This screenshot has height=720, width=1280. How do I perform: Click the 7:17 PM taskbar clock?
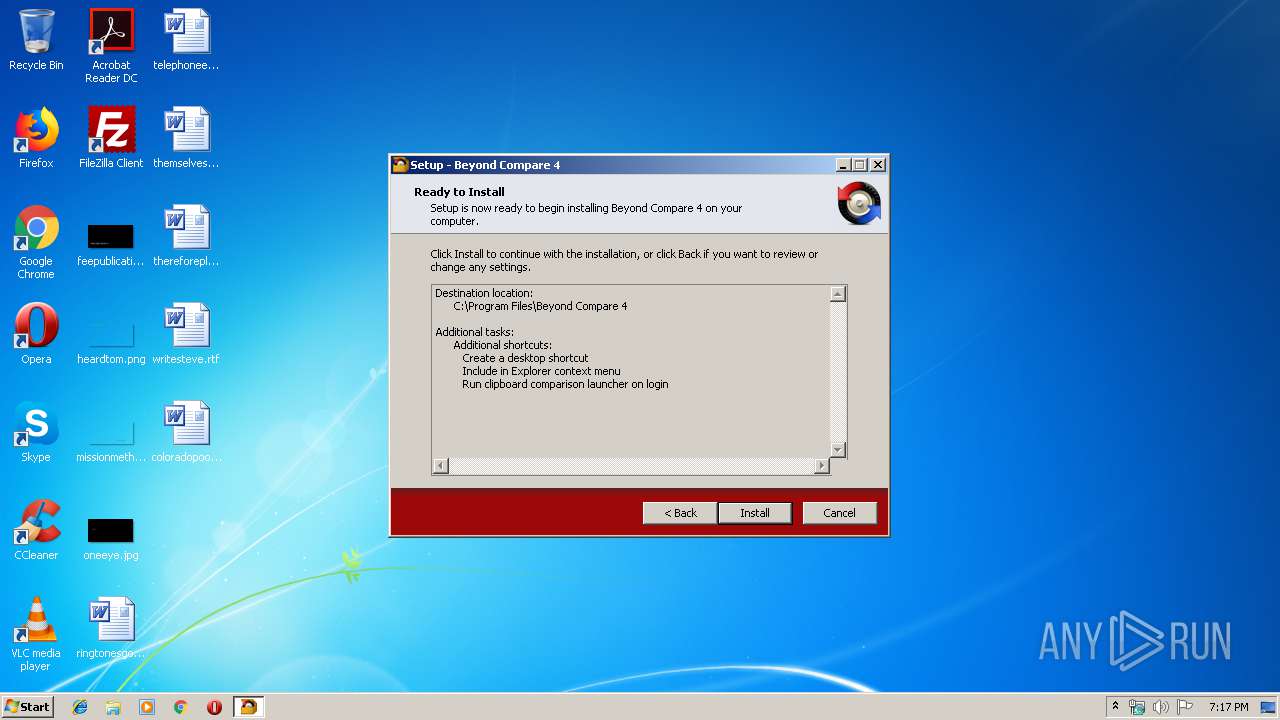(1228, 707)
